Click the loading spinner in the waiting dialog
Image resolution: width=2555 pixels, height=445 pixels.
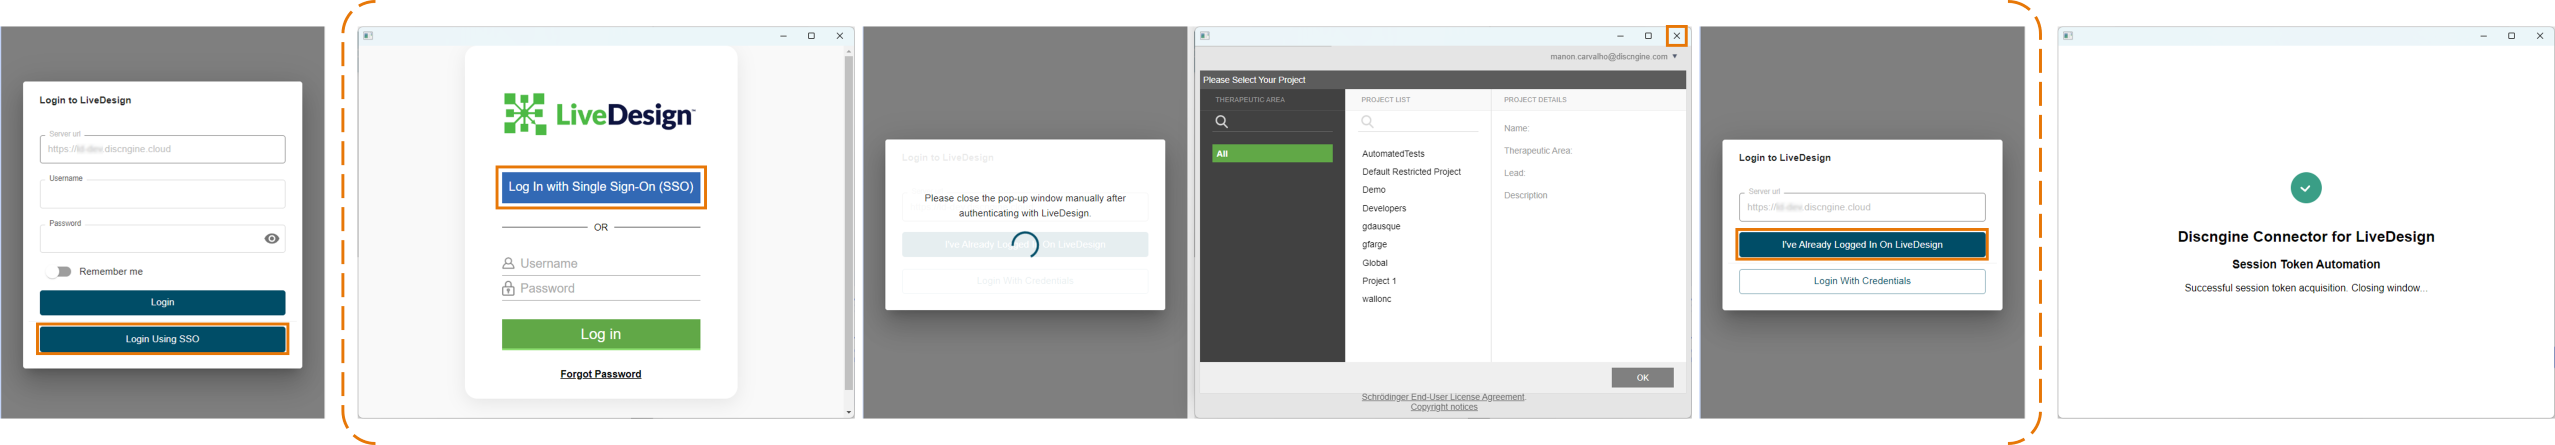click(x=1025, y=244)
